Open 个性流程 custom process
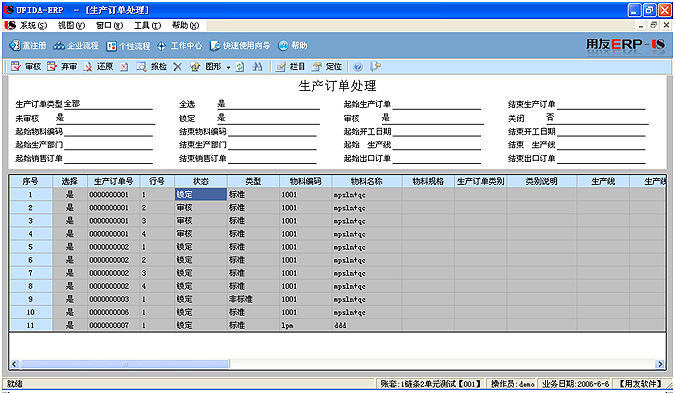 pos(128,46)
